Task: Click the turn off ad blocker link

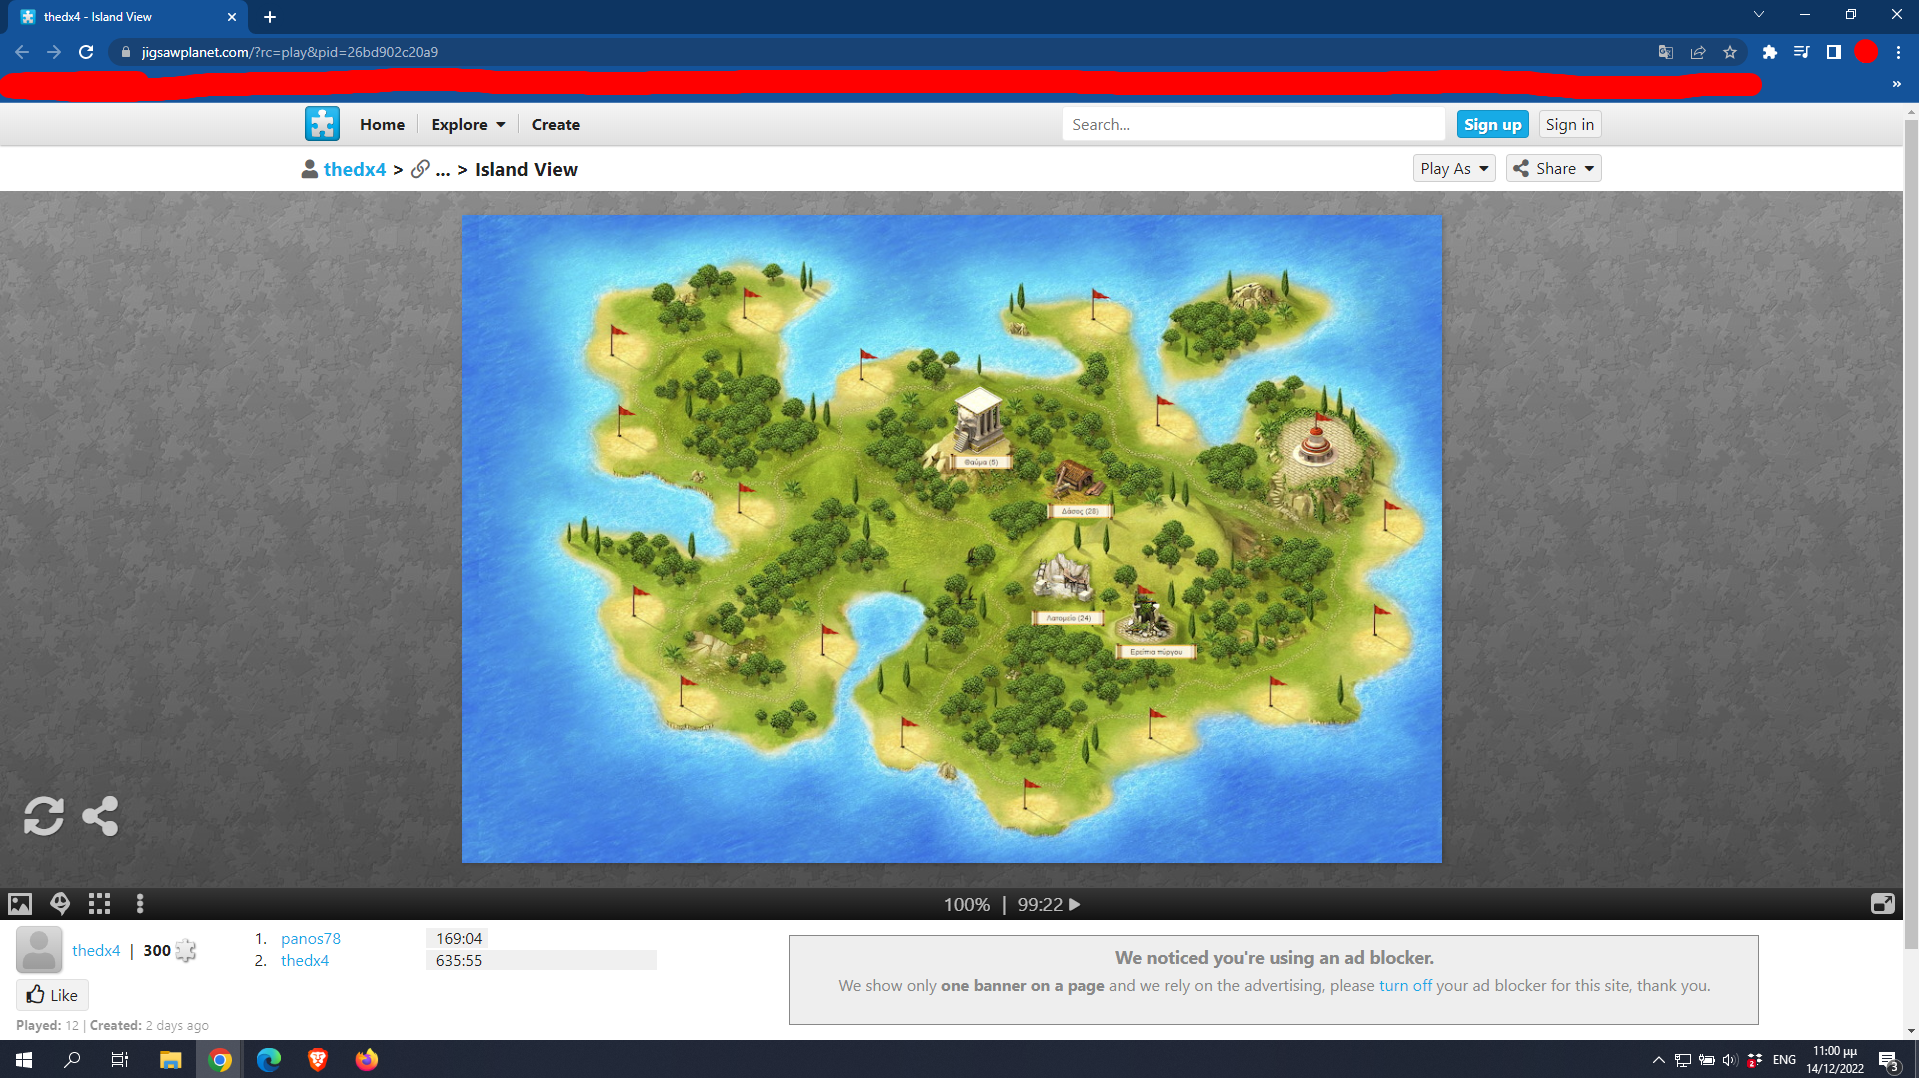Action: (1405, 985)
